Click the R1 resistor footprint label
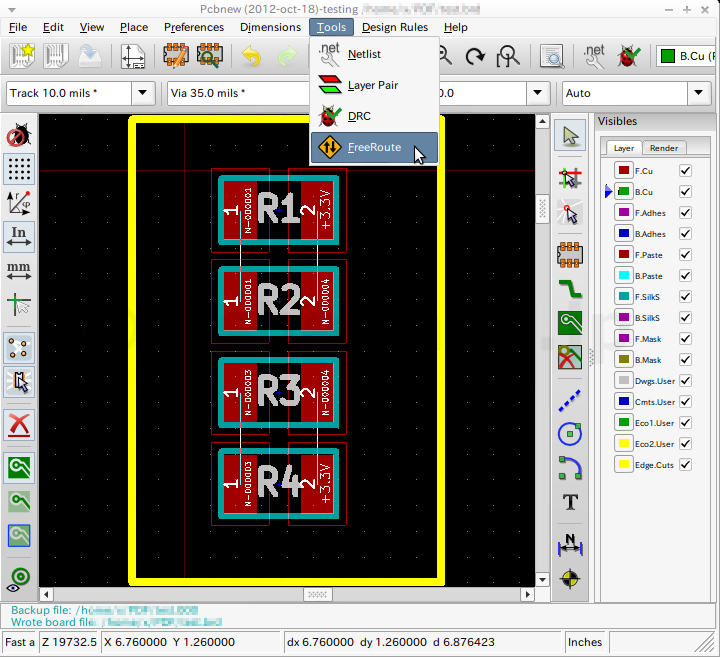720x657 pixels. click(278, 208)
